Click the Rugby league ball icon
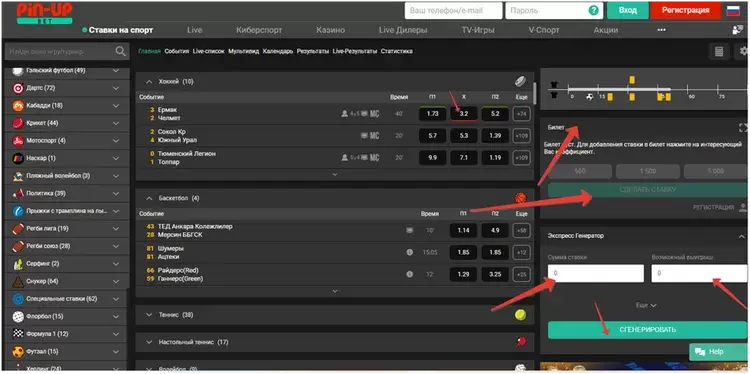Viewport: 750px width, 374px height. tap(18, 229)
